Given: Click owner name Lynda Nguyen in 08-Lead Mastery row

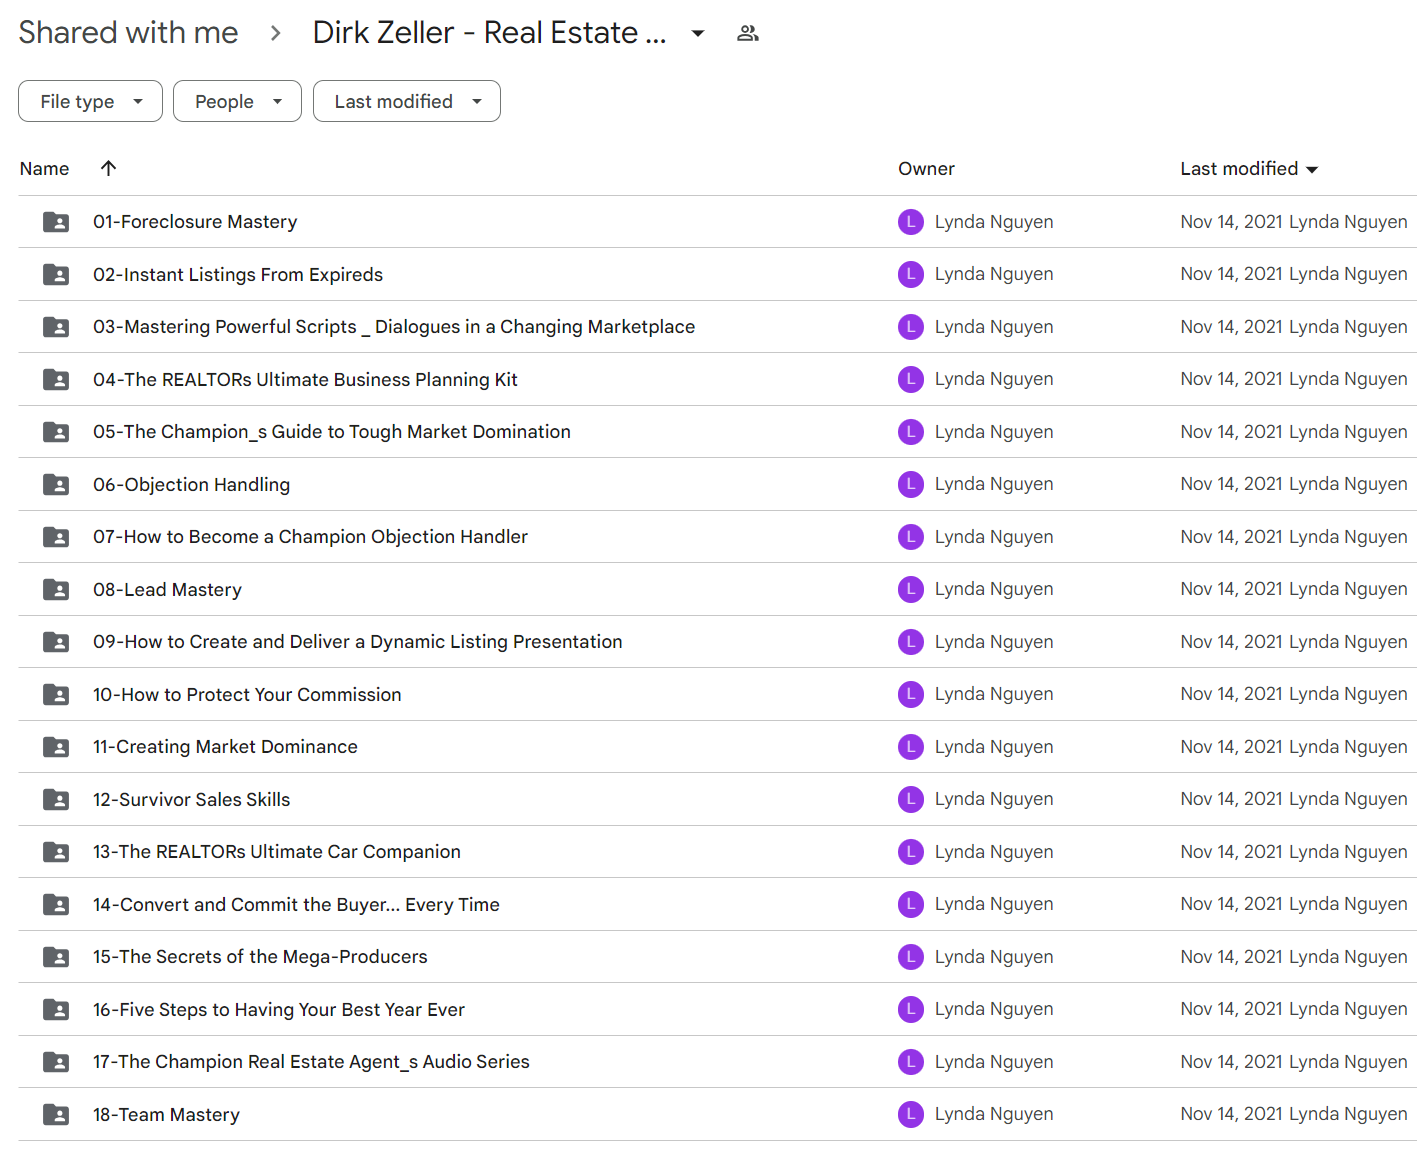Looking at the screenshot, I should [994, 589].
